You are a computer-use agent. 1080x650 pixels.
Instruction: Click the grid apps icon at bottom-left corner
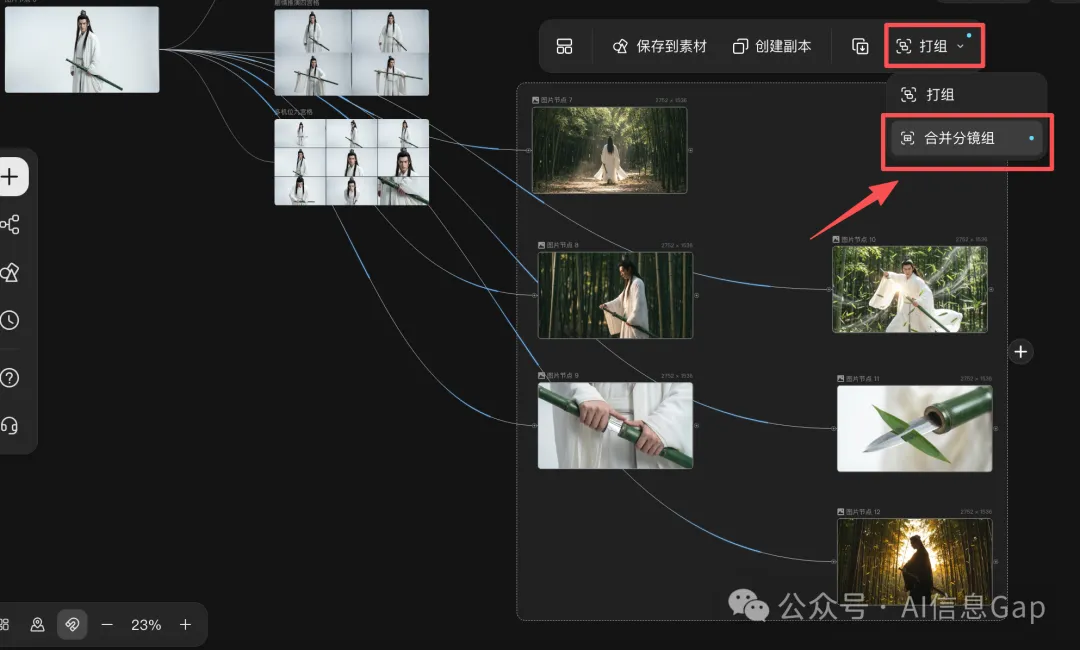click(3, 625)
